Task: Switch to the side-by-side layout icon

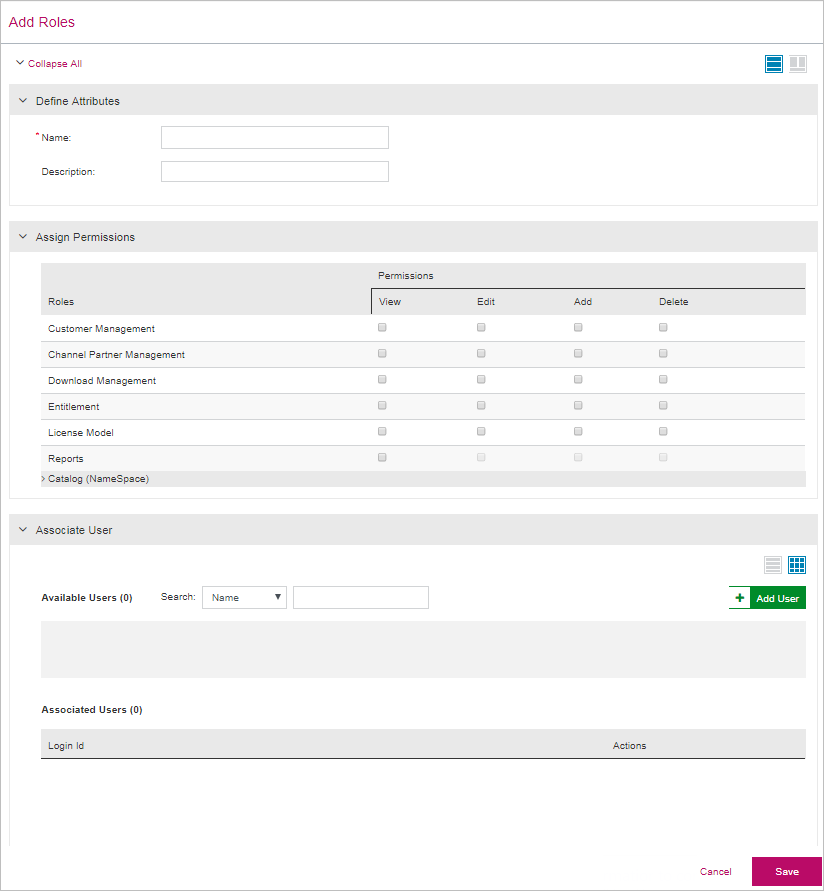Action: click(798, 64)
